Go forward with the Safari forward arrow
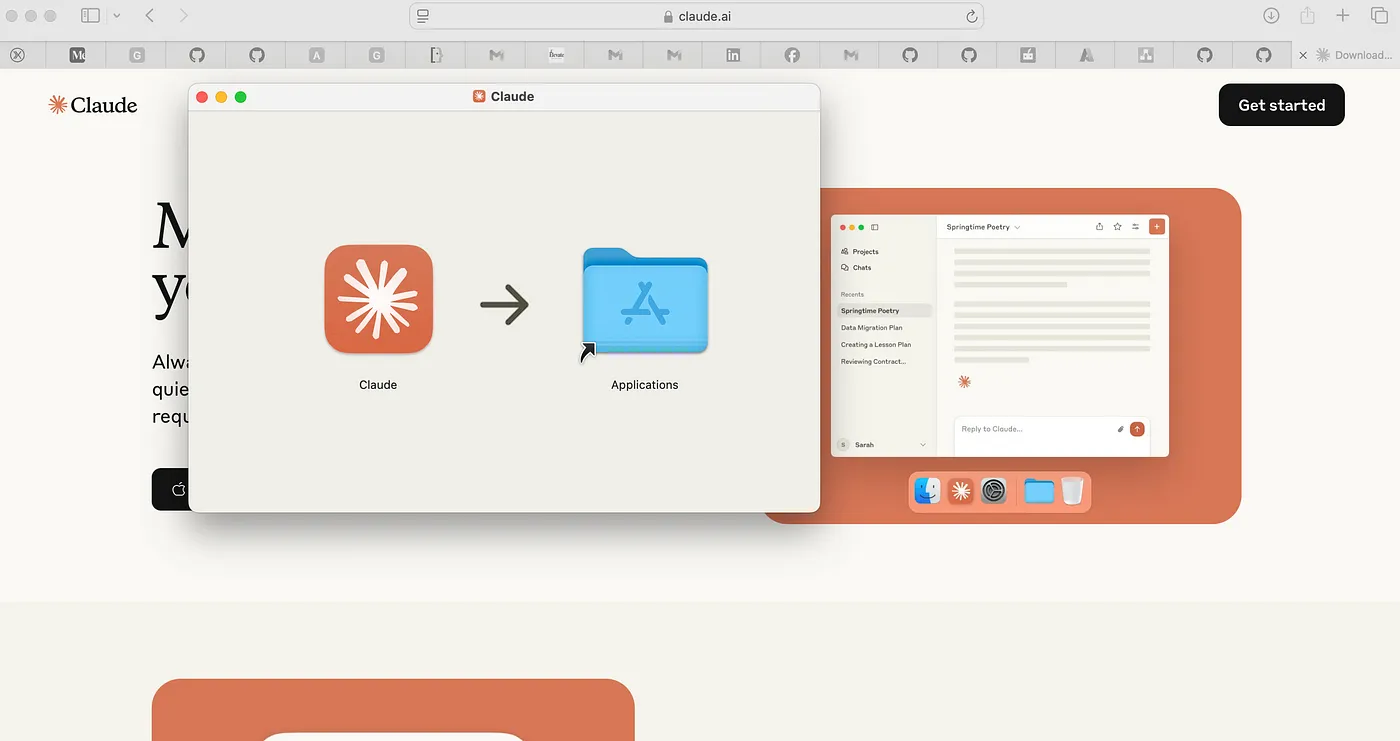The height and width of the screenshot is (741, 1400). 183,16
